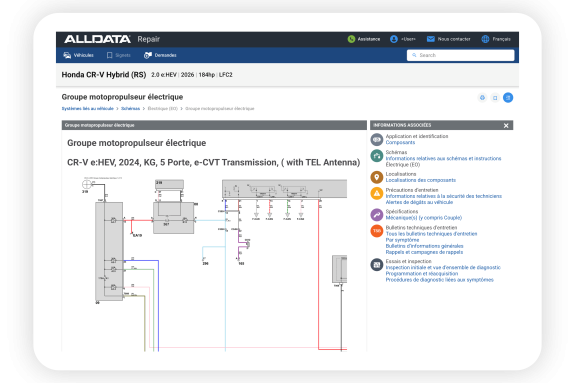Image resolution: width=575 pixels, height=383 pixels.
Task: Open the Composants link
Action: 400,142
